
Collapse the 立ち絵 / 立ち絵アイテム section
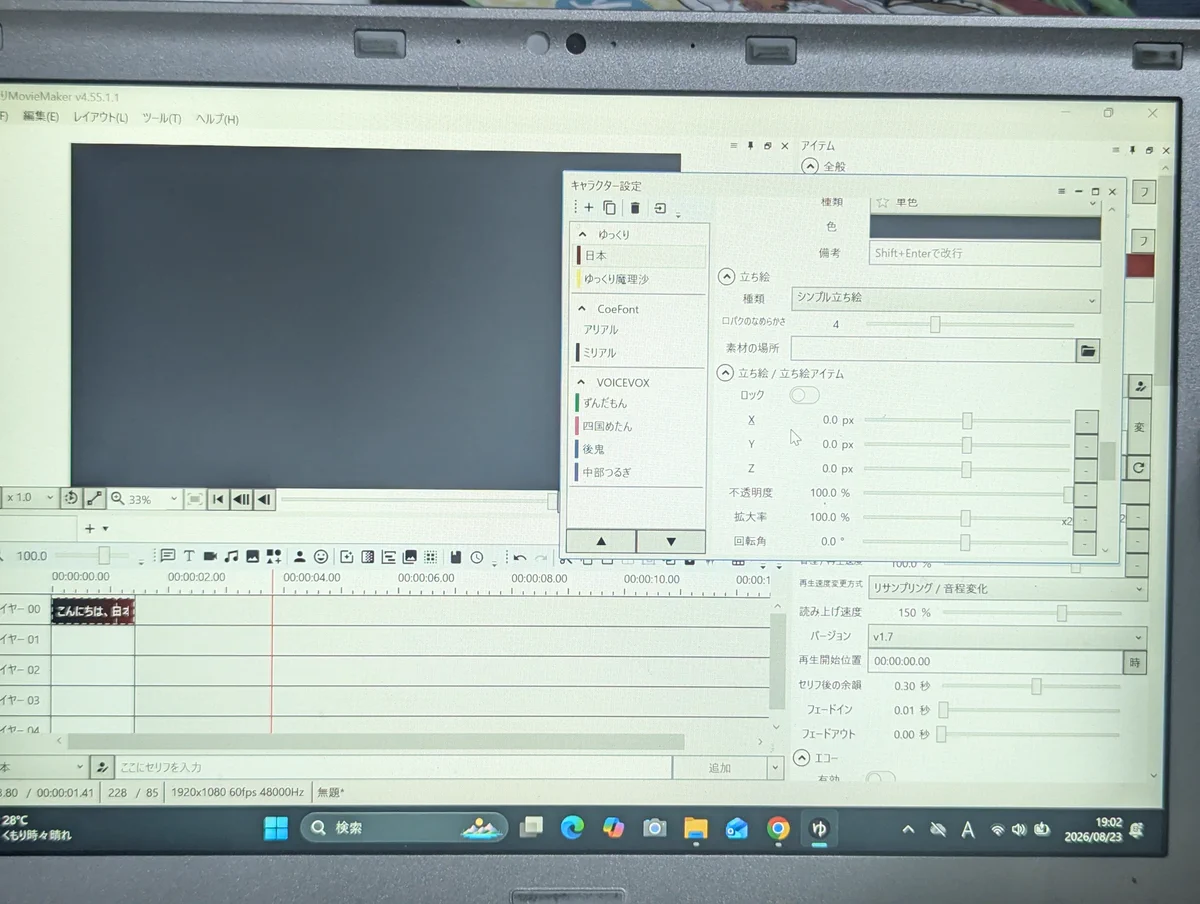(726, 373)
